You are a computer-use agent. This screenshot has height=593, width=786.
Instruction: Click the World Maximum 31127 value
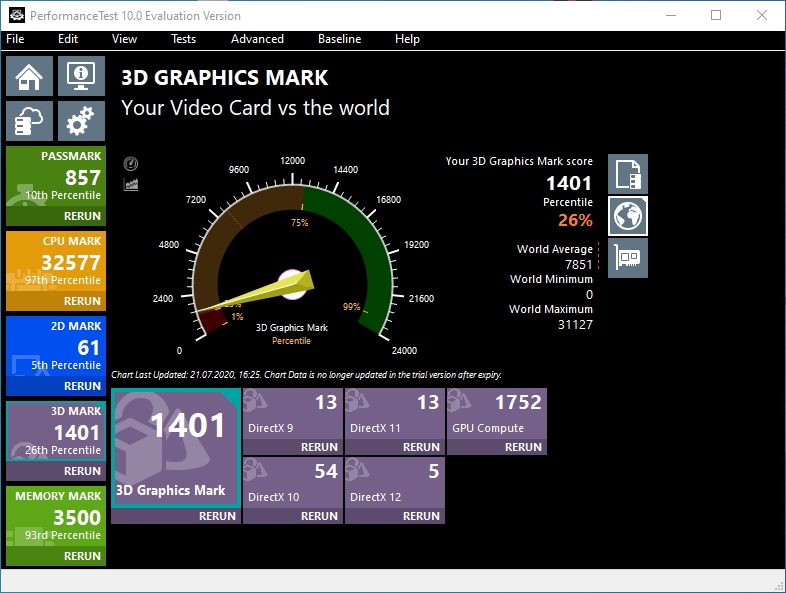click(x=575, y=324)
